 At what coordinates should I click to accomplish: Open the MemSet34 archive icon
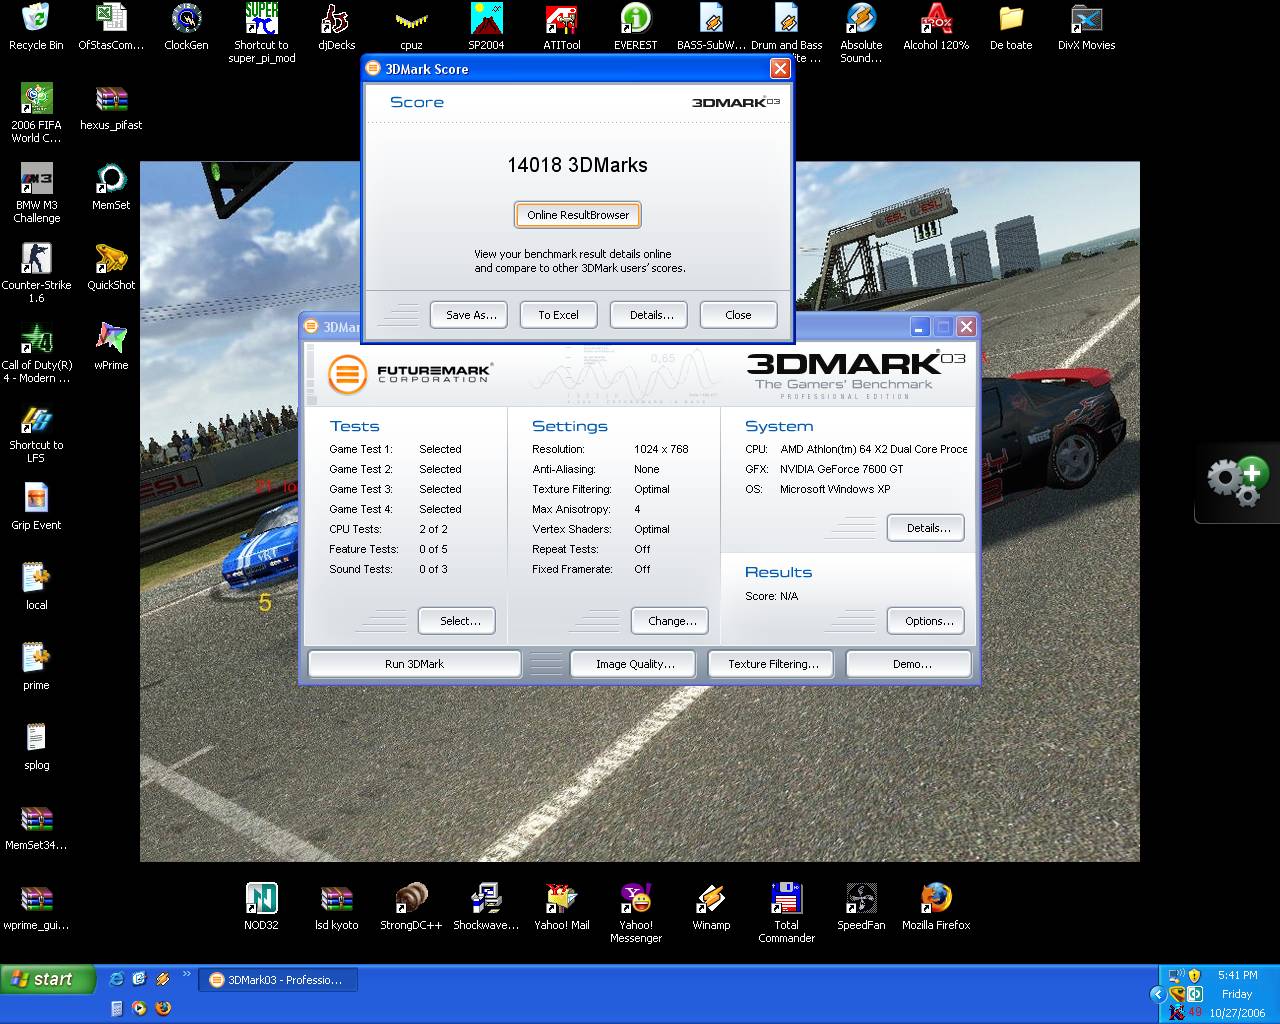tap(36, 827)
